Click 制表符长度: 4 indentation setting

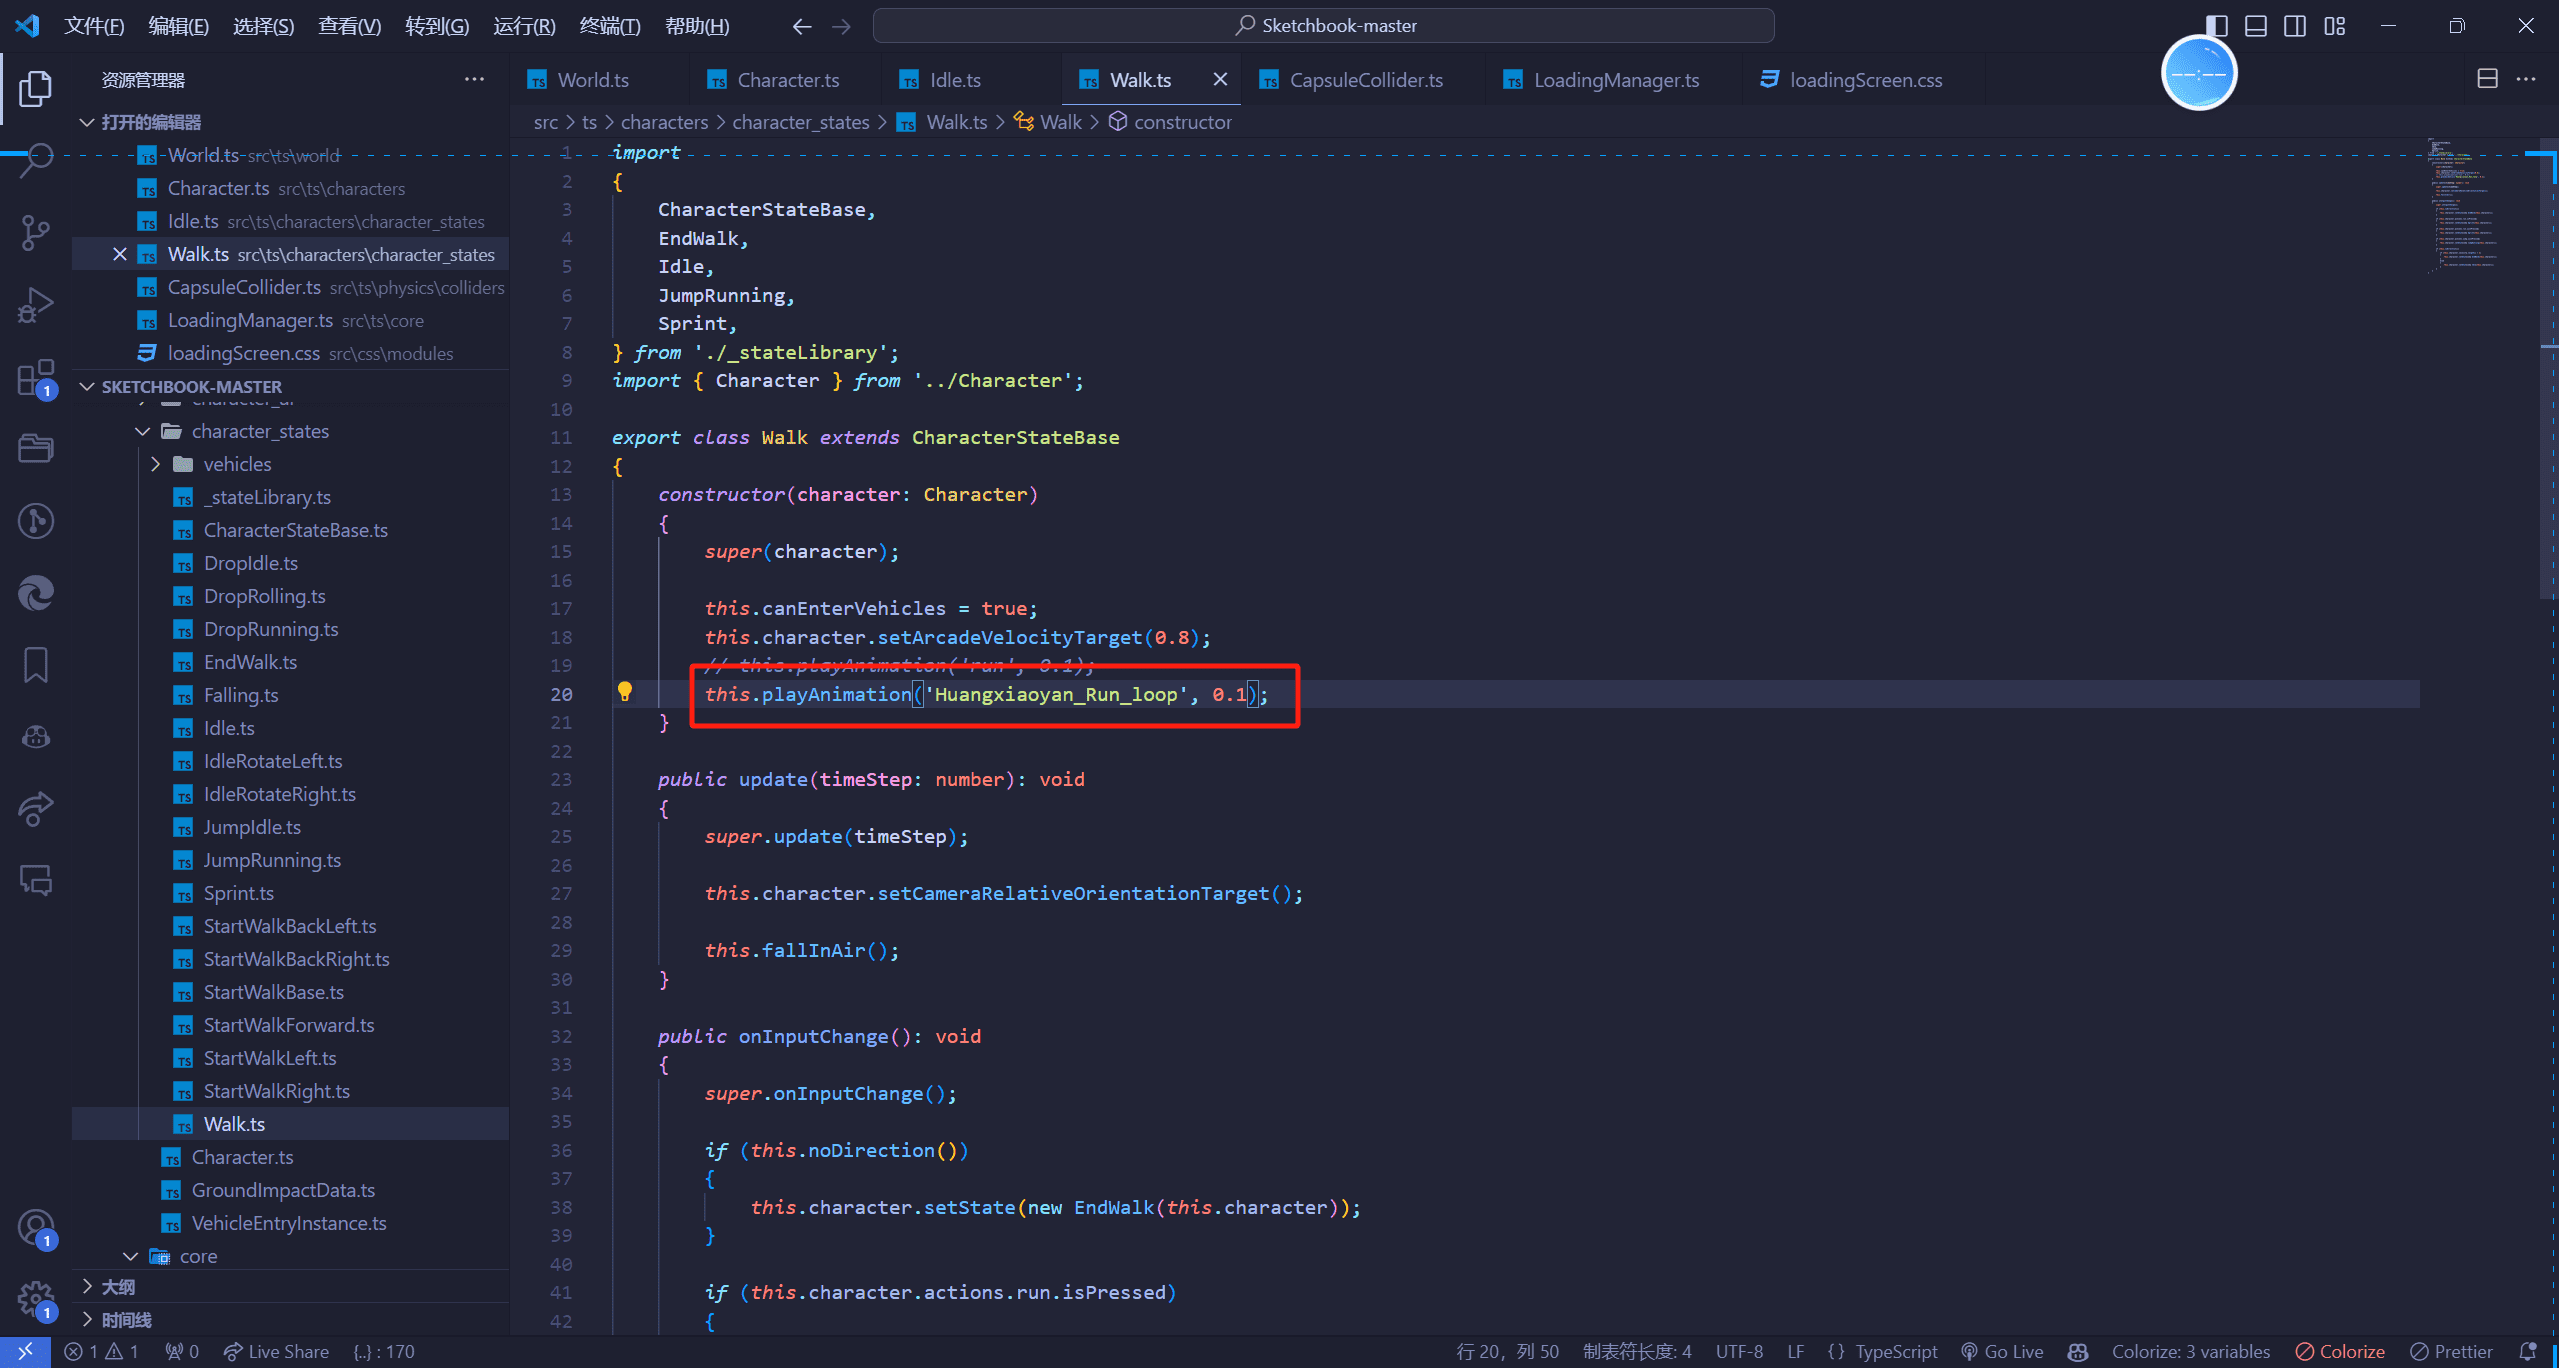1637,1351
